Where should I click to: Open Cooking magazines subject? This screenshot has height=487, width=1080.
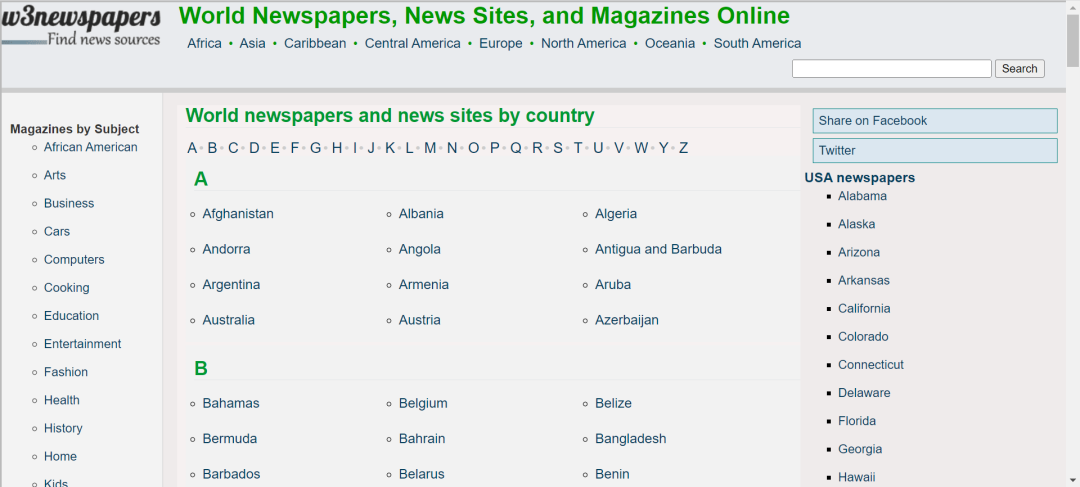tap(67, 288)
